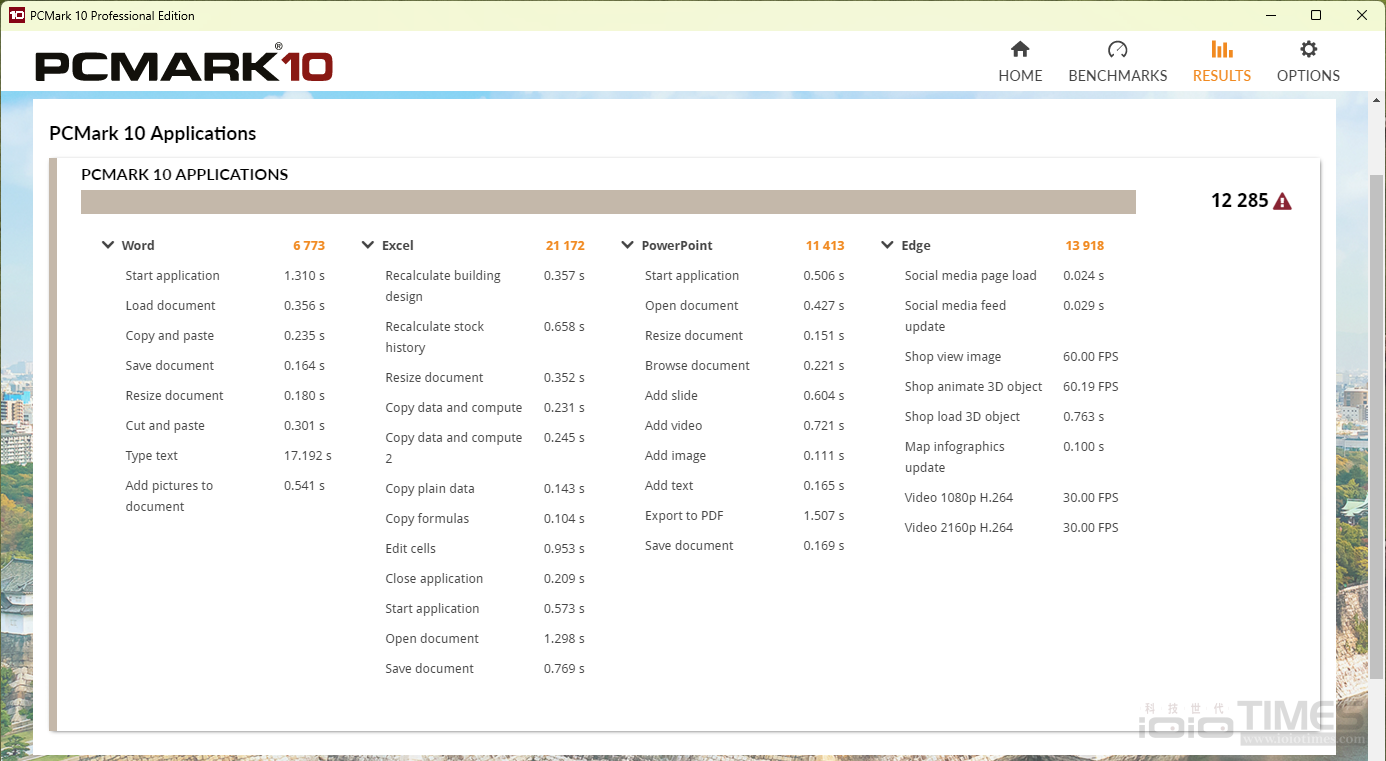Go to the OPTIONS tab label
1386x761 pixels.
click(x=1308, y=76)
